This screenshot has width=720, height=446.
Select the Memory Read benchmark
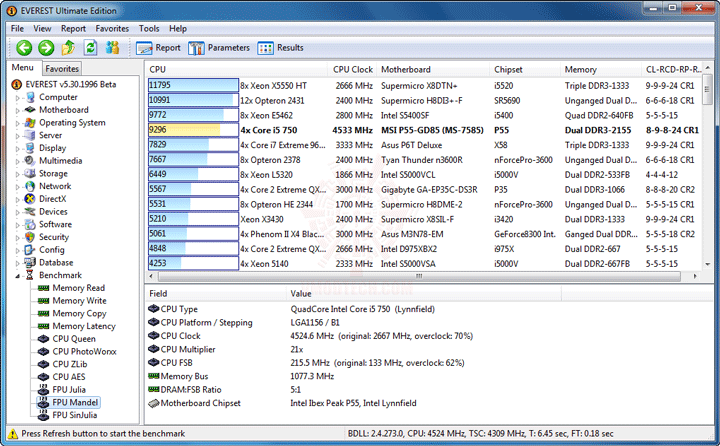coord(79,288)
